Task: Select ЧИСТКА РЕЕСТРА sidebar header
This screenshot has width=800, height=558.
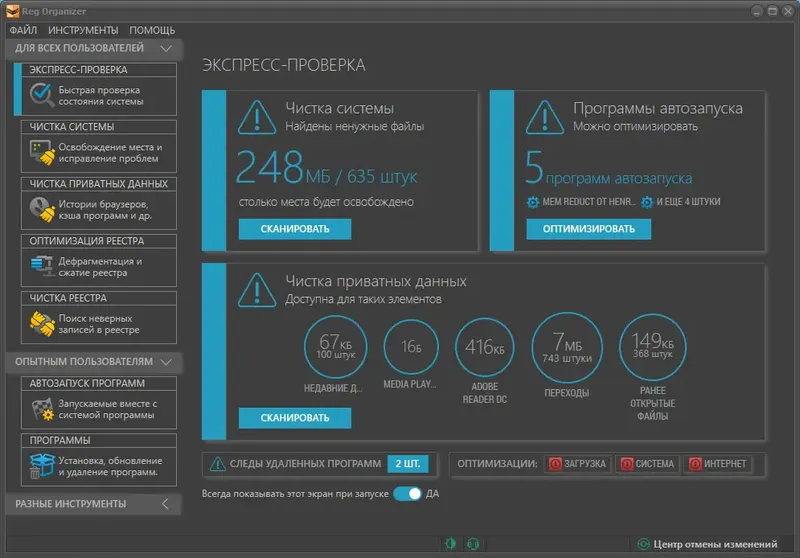Action: tap(68, 298)
